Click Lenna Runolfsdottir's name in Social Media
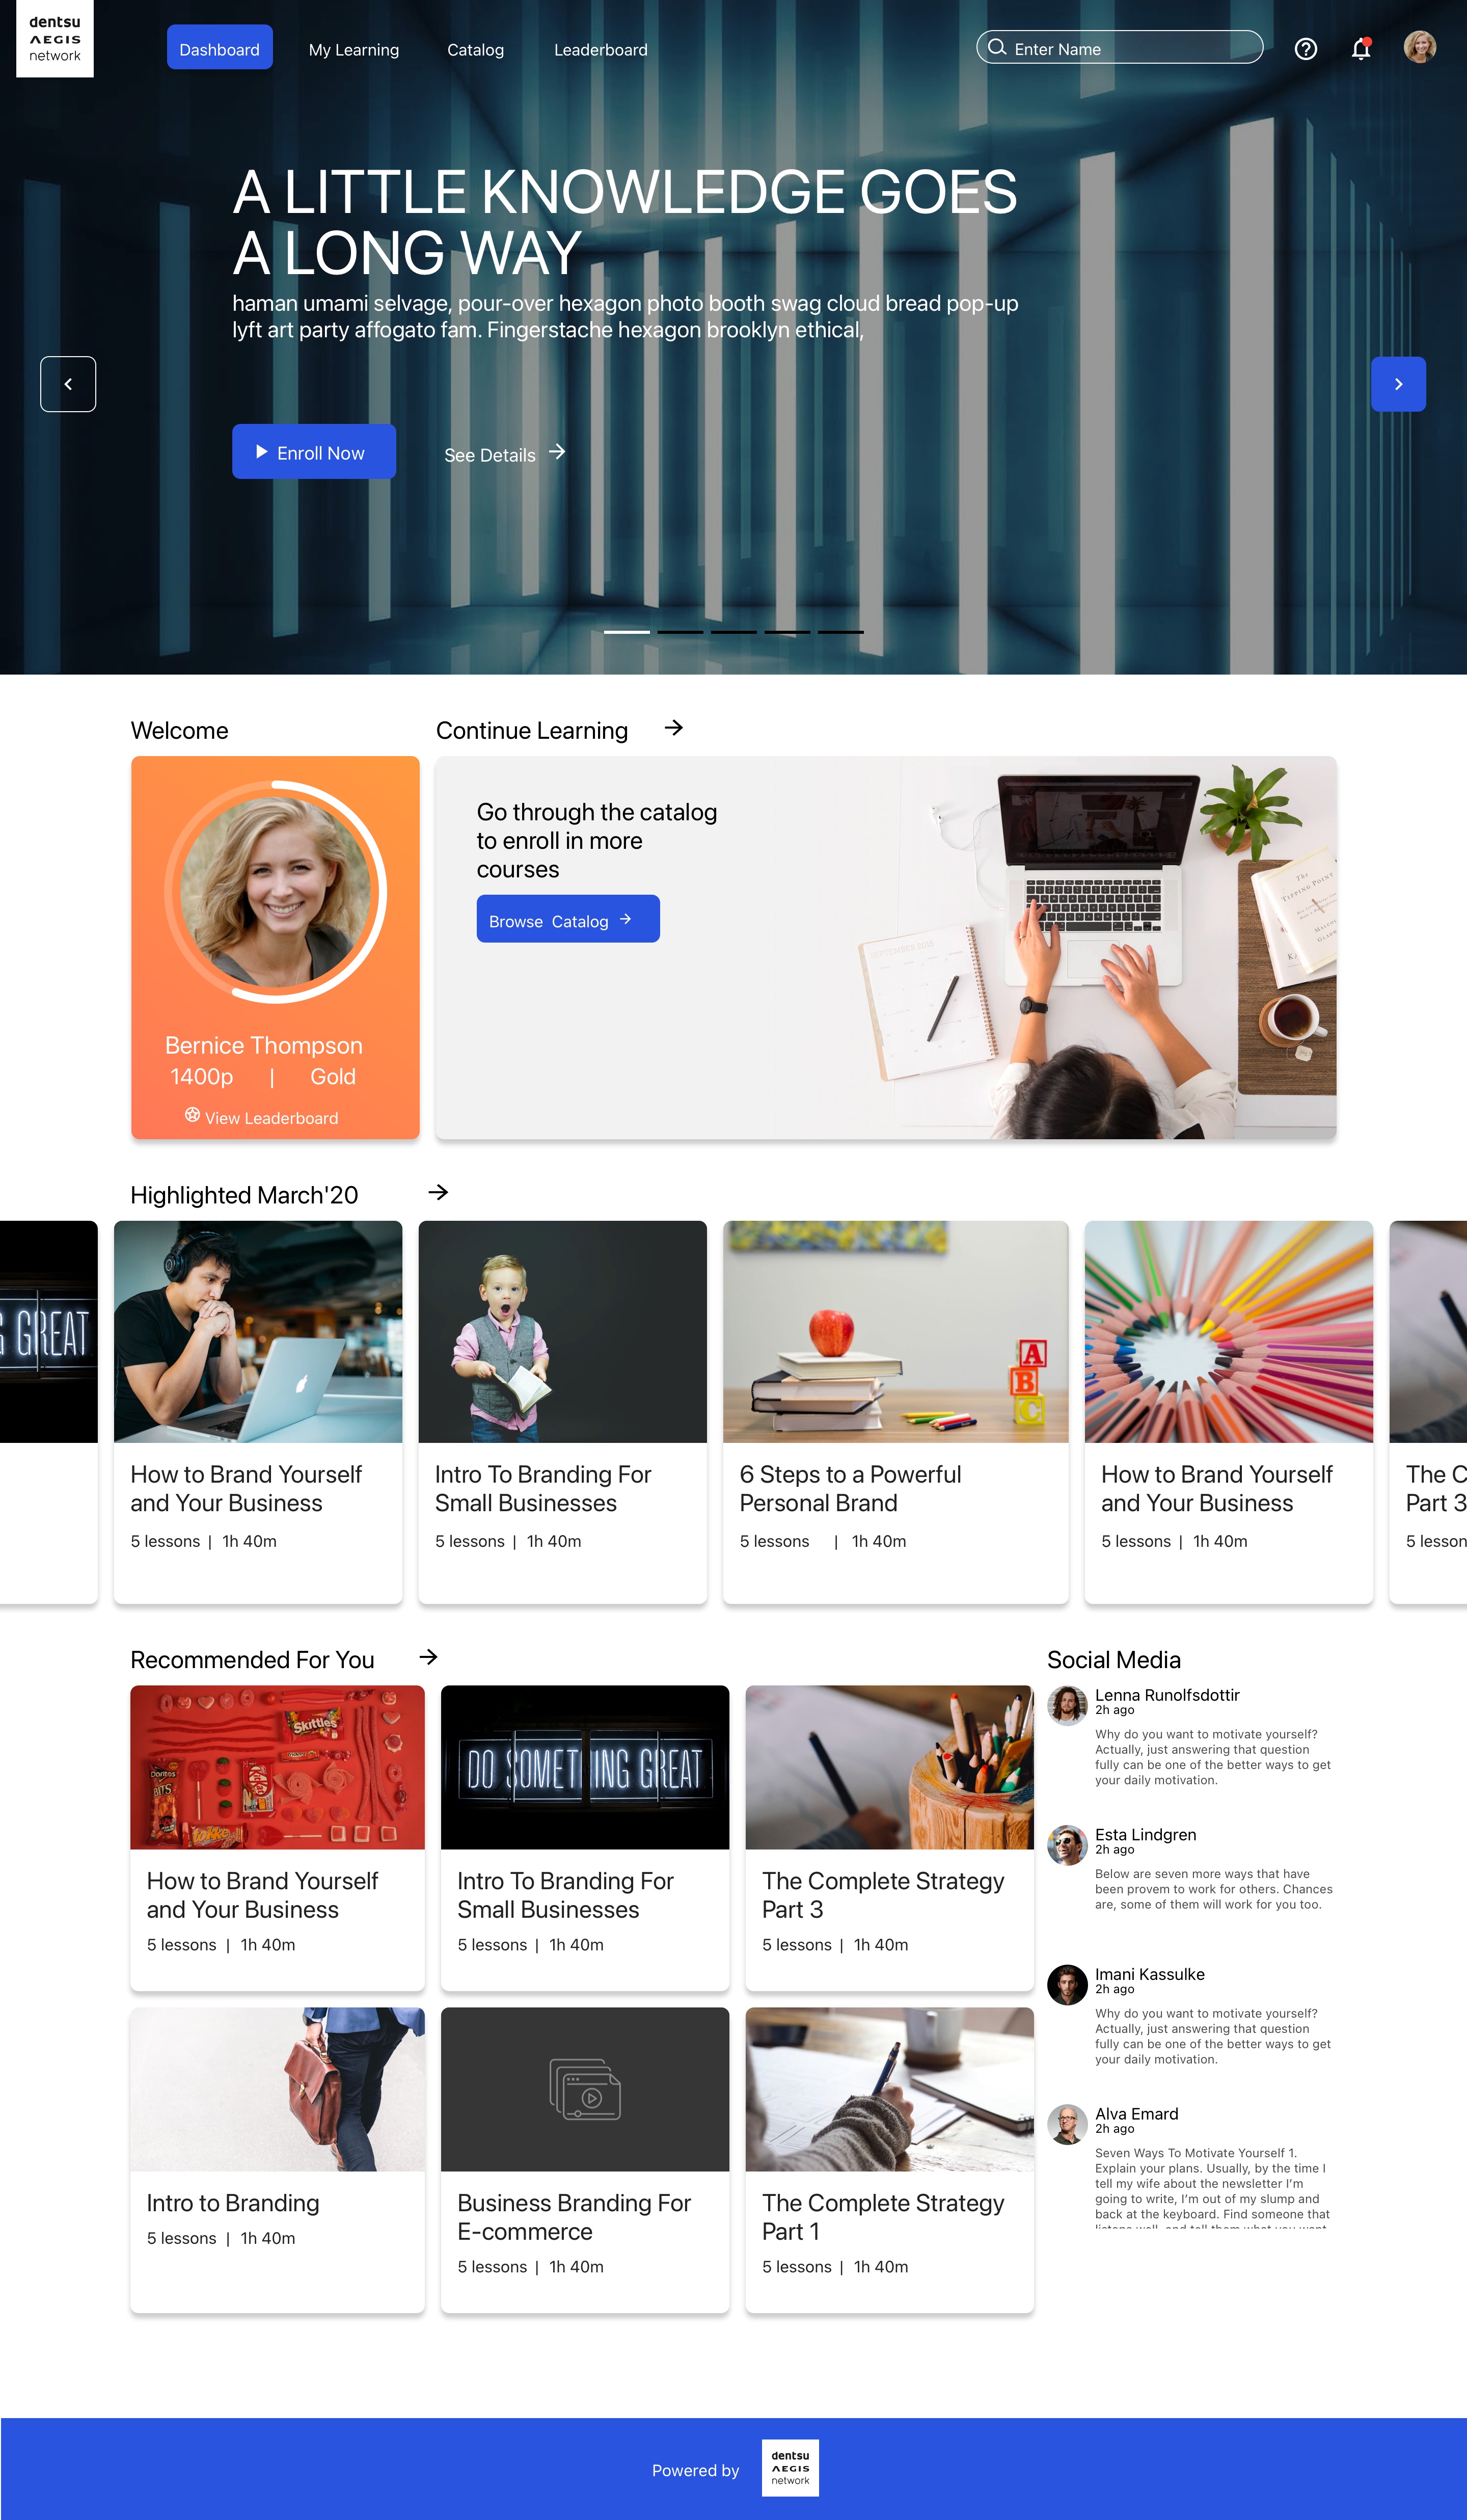Viewport: 1467px width, 2520px height. 1167,1695
